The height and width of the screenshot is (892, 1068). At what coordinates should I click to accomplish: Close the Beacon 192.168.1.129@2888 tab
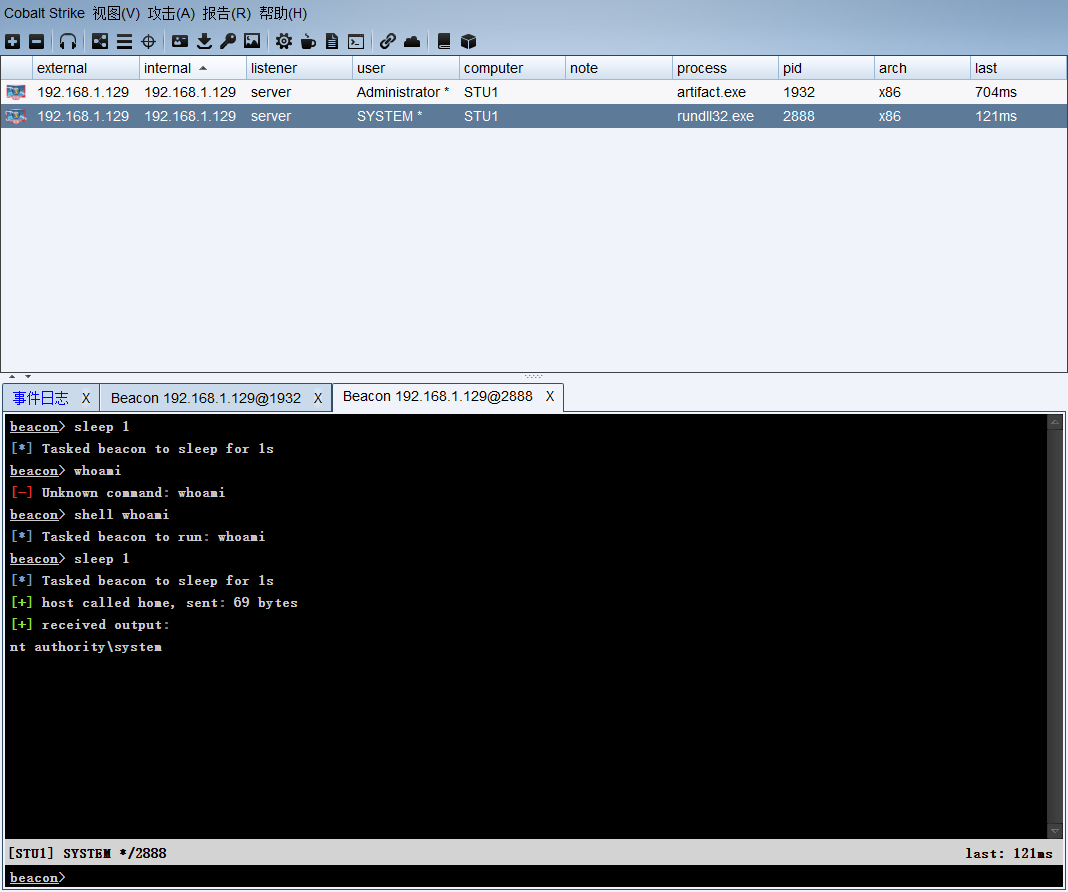pos(550,396)
